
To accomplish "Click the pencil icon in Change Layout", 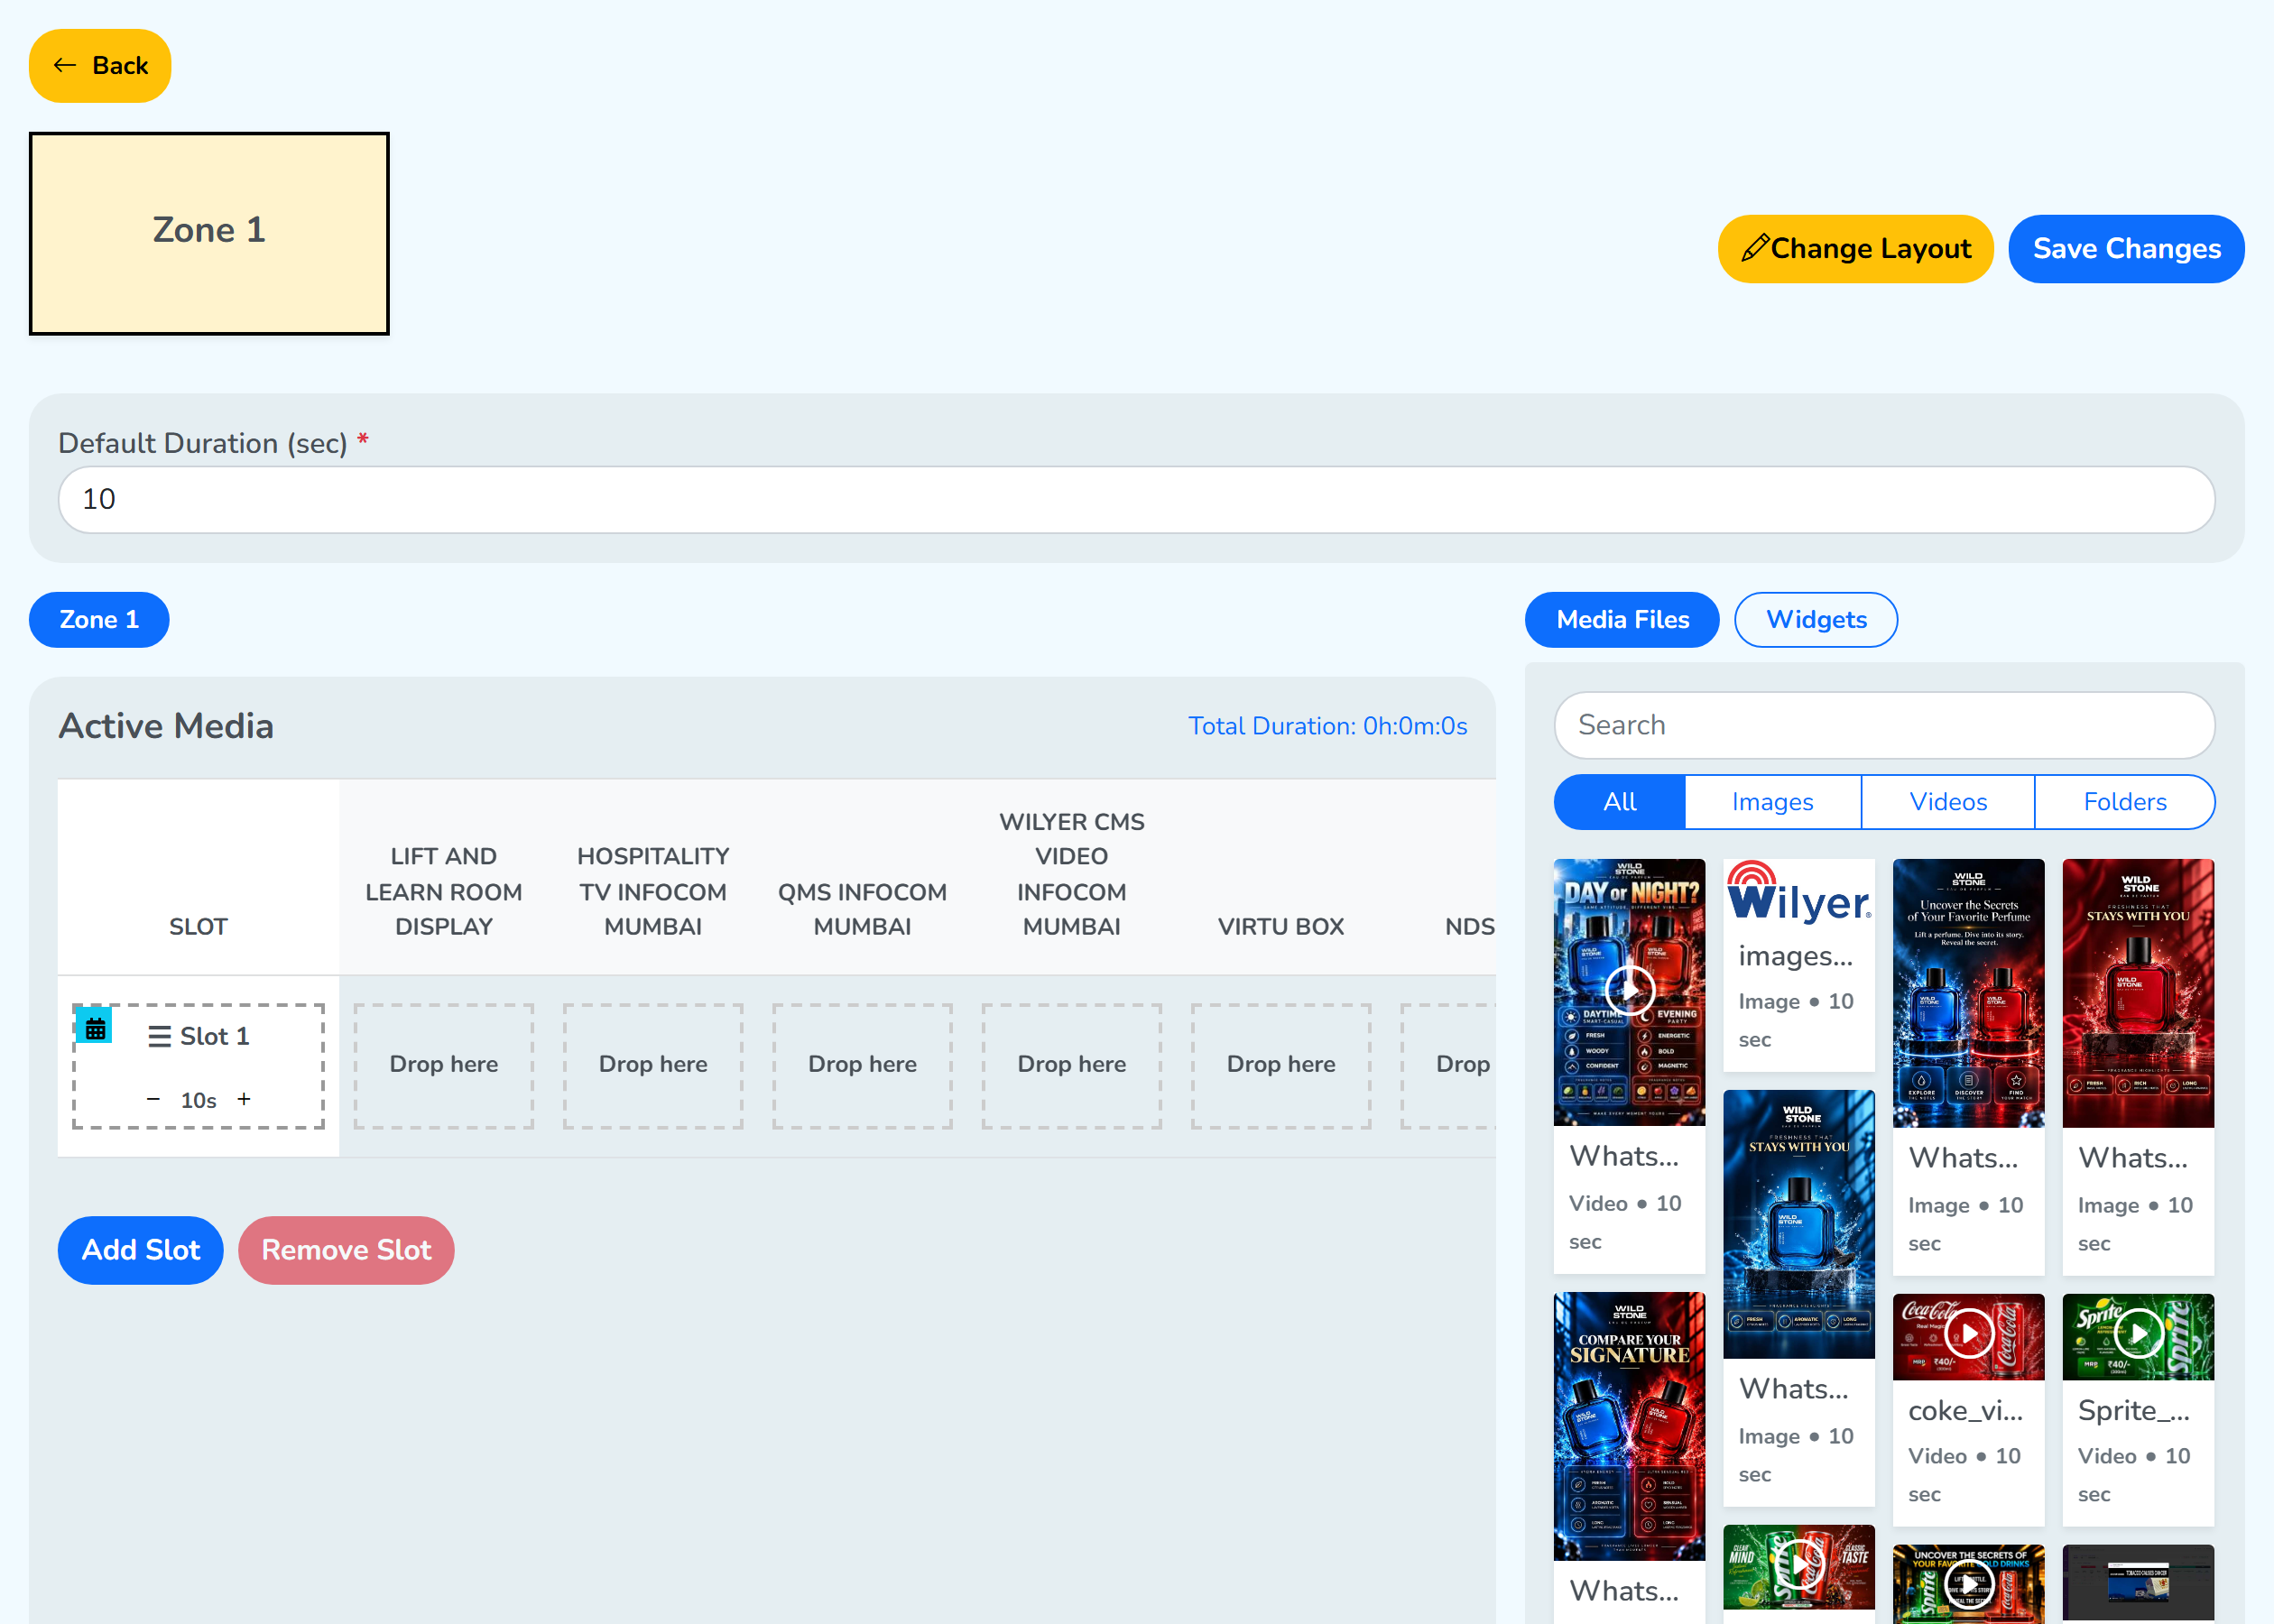I will (x=1754, y=248).
